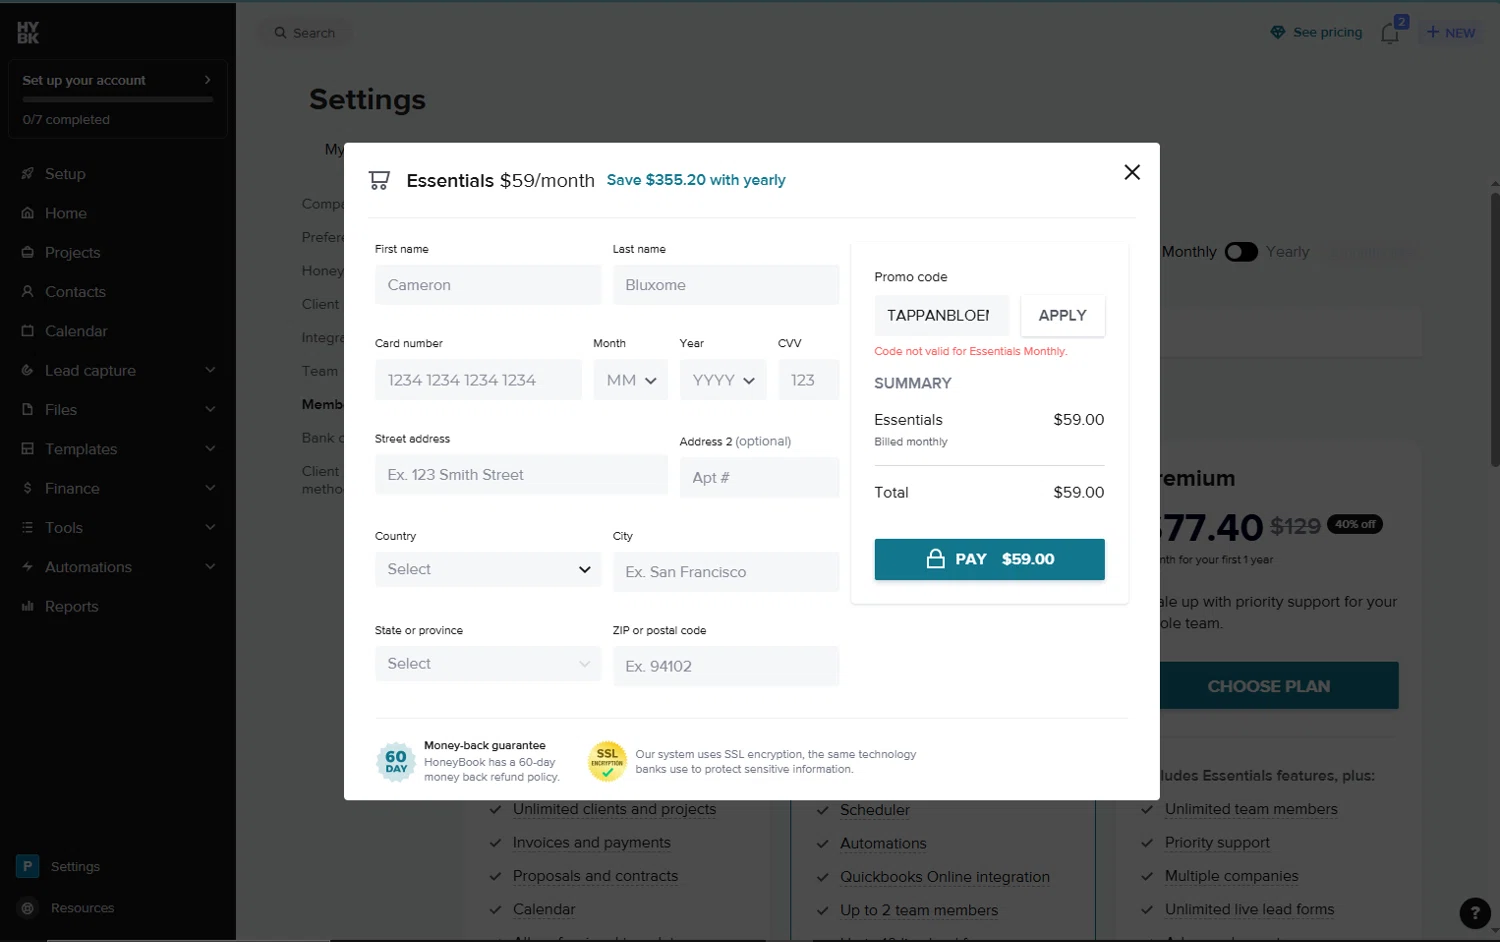Click the City field
Screen dimensions: 1500x942
(726, 572)
